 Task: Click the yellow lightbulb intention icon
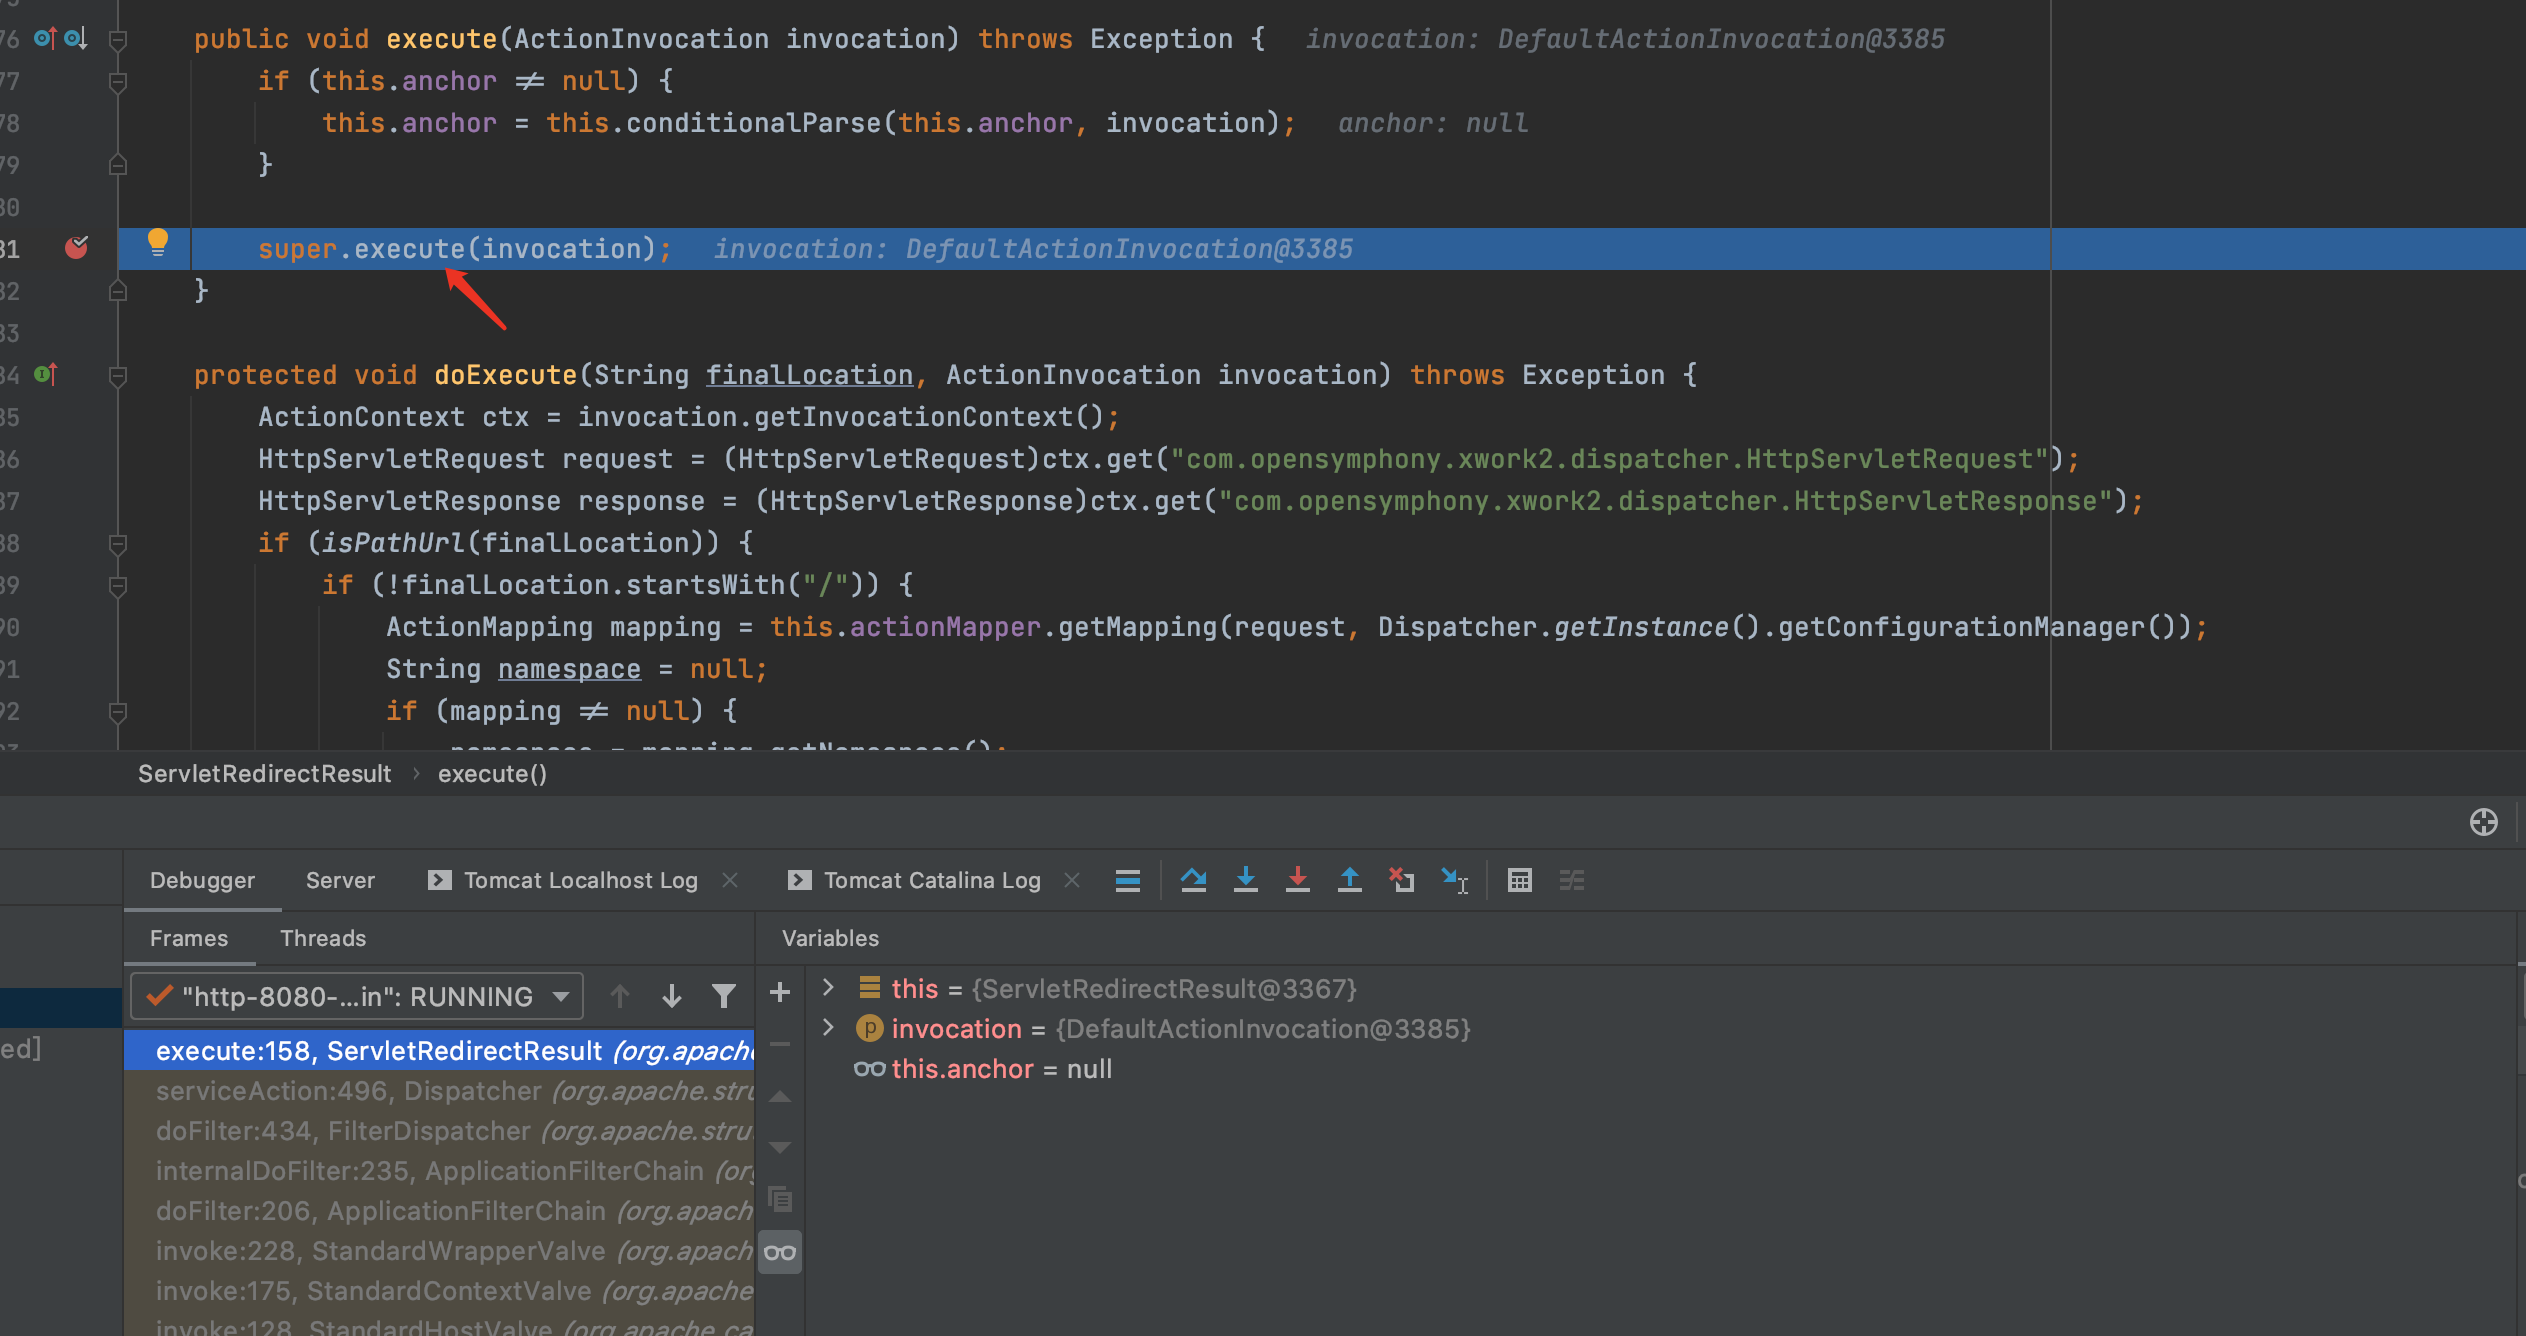(158, 242)
